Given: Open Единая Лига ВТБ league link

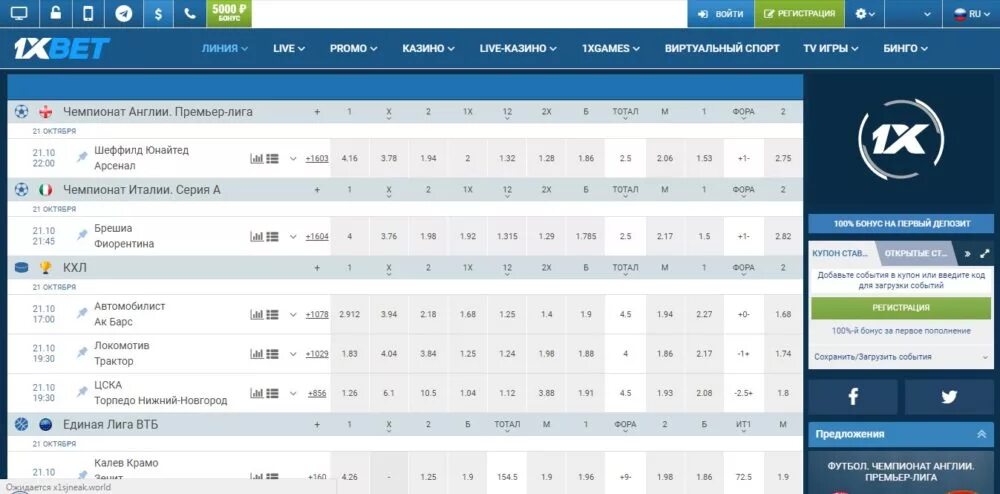Looking at the screenshot, I should (110, 424).
